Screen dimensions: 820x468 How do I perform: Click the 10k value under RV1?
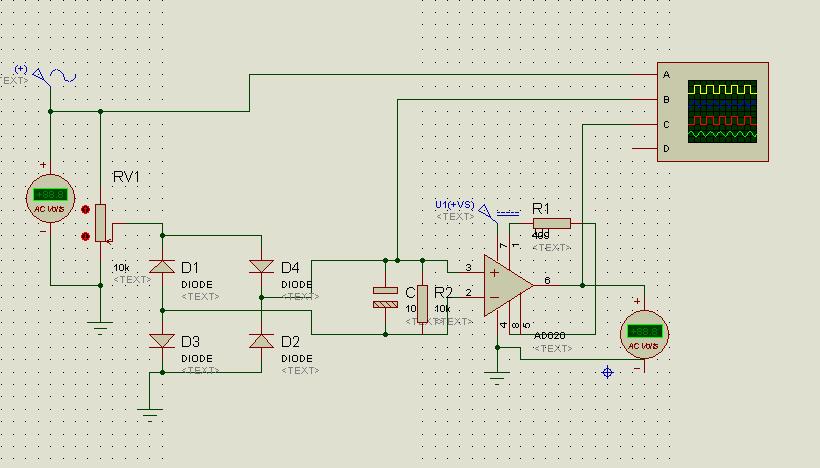click(x=121, y=268)
